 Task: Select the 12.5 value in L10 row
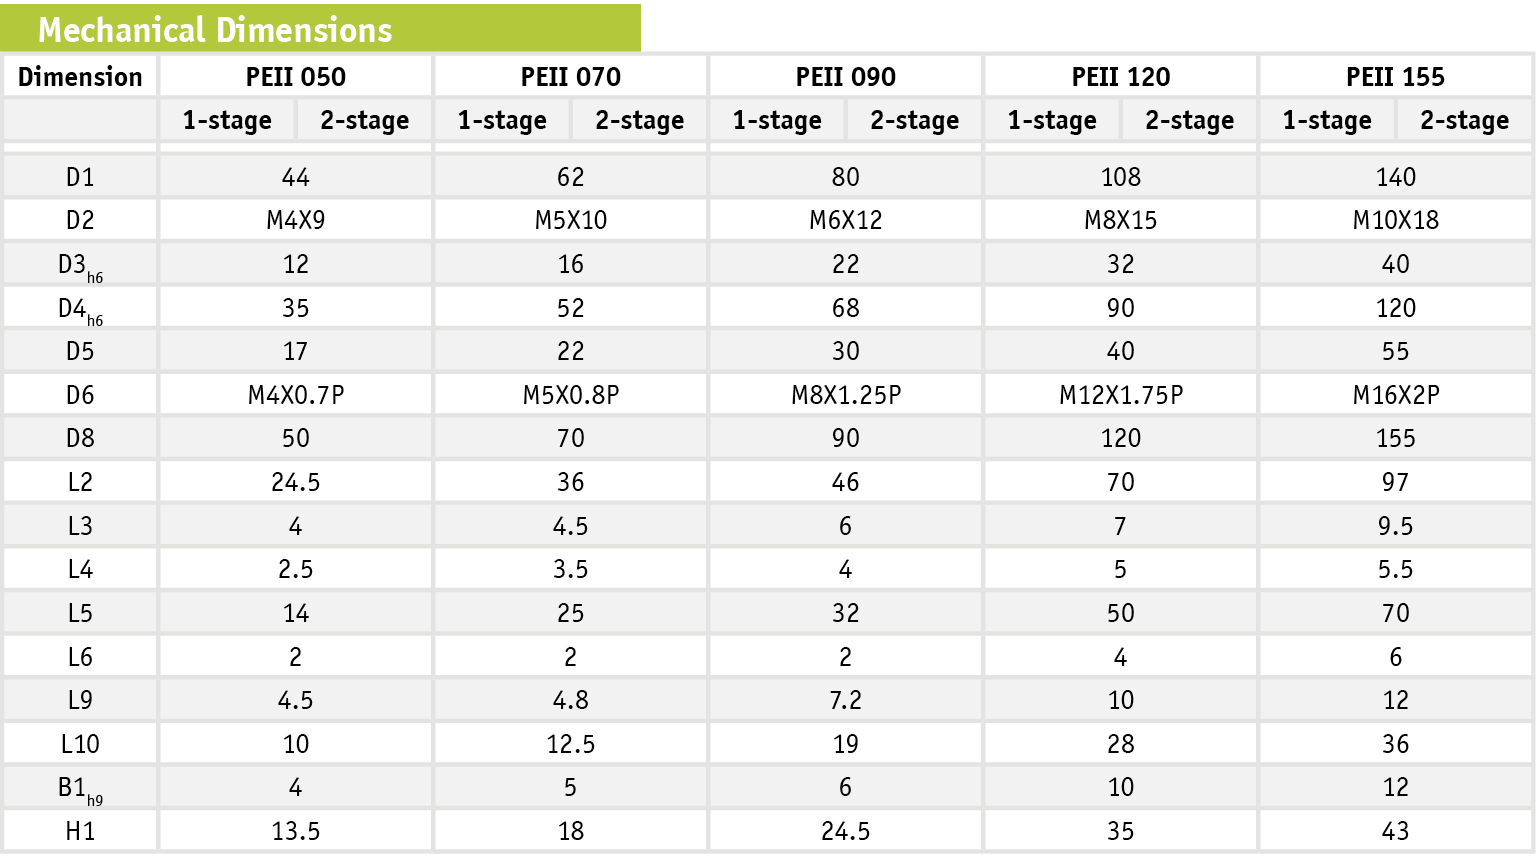tap(571, 744)
